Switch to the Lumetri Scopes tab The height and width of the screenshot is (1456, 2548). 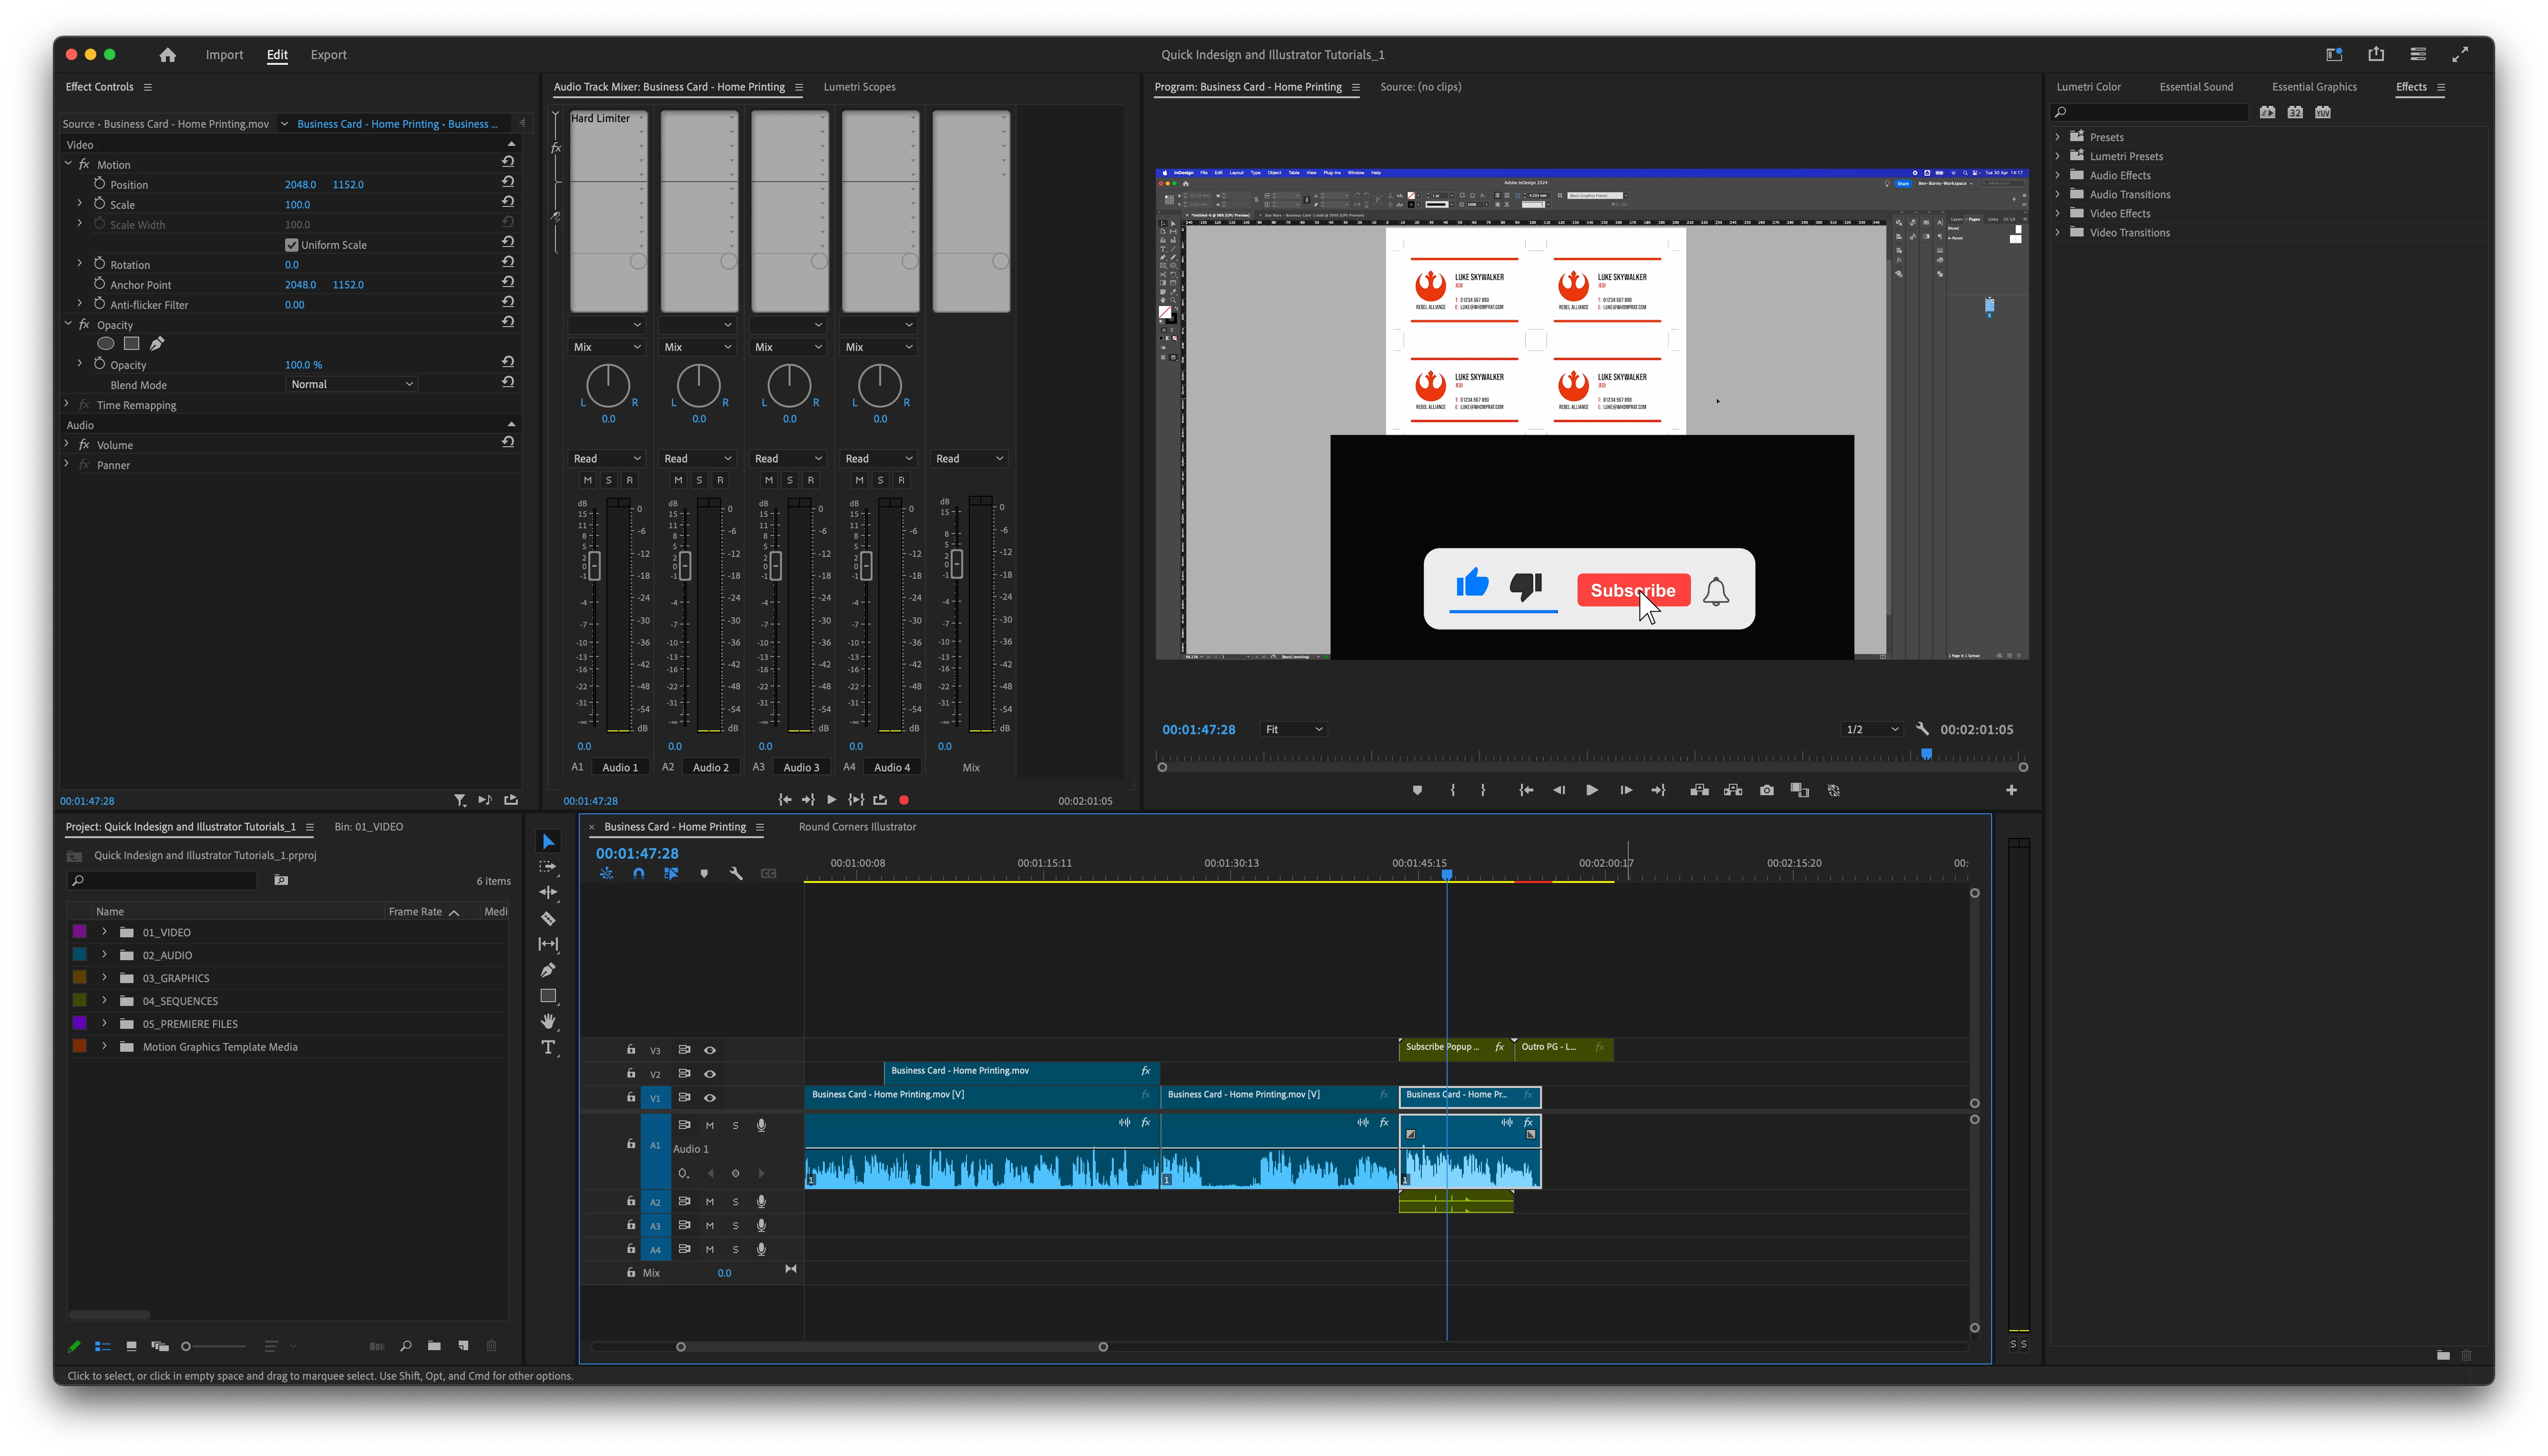(x=859, y=87)
